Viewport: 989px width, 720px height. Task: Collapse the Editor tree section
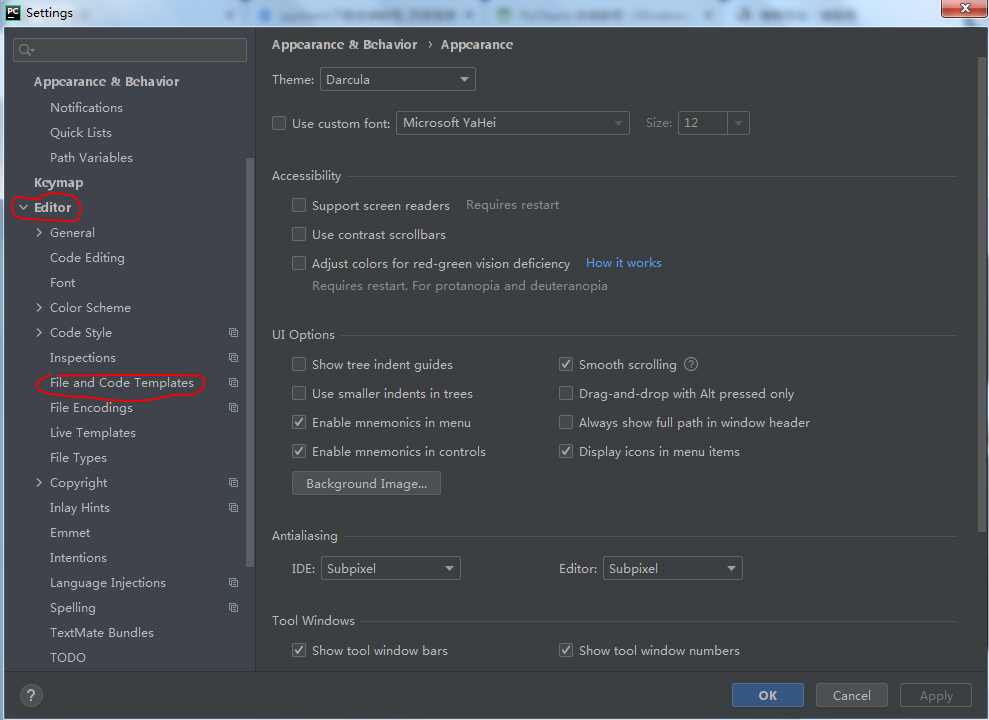pos(24,207)
